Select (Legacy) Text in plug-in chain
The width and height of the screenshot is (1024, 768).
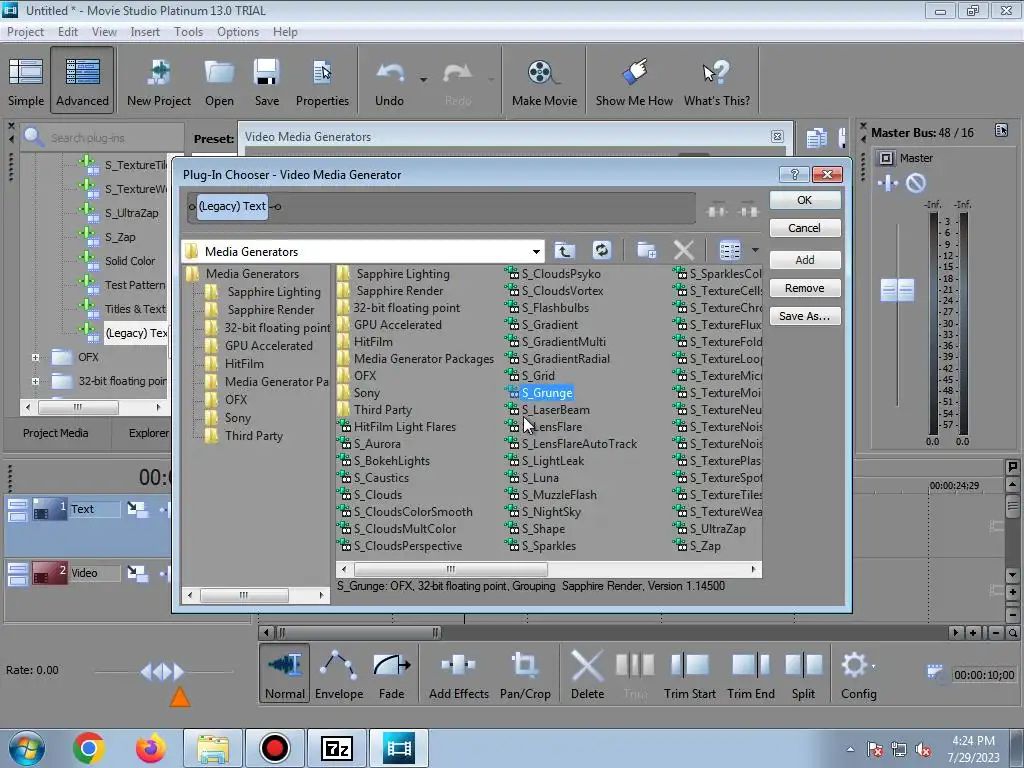click(232, 206)
